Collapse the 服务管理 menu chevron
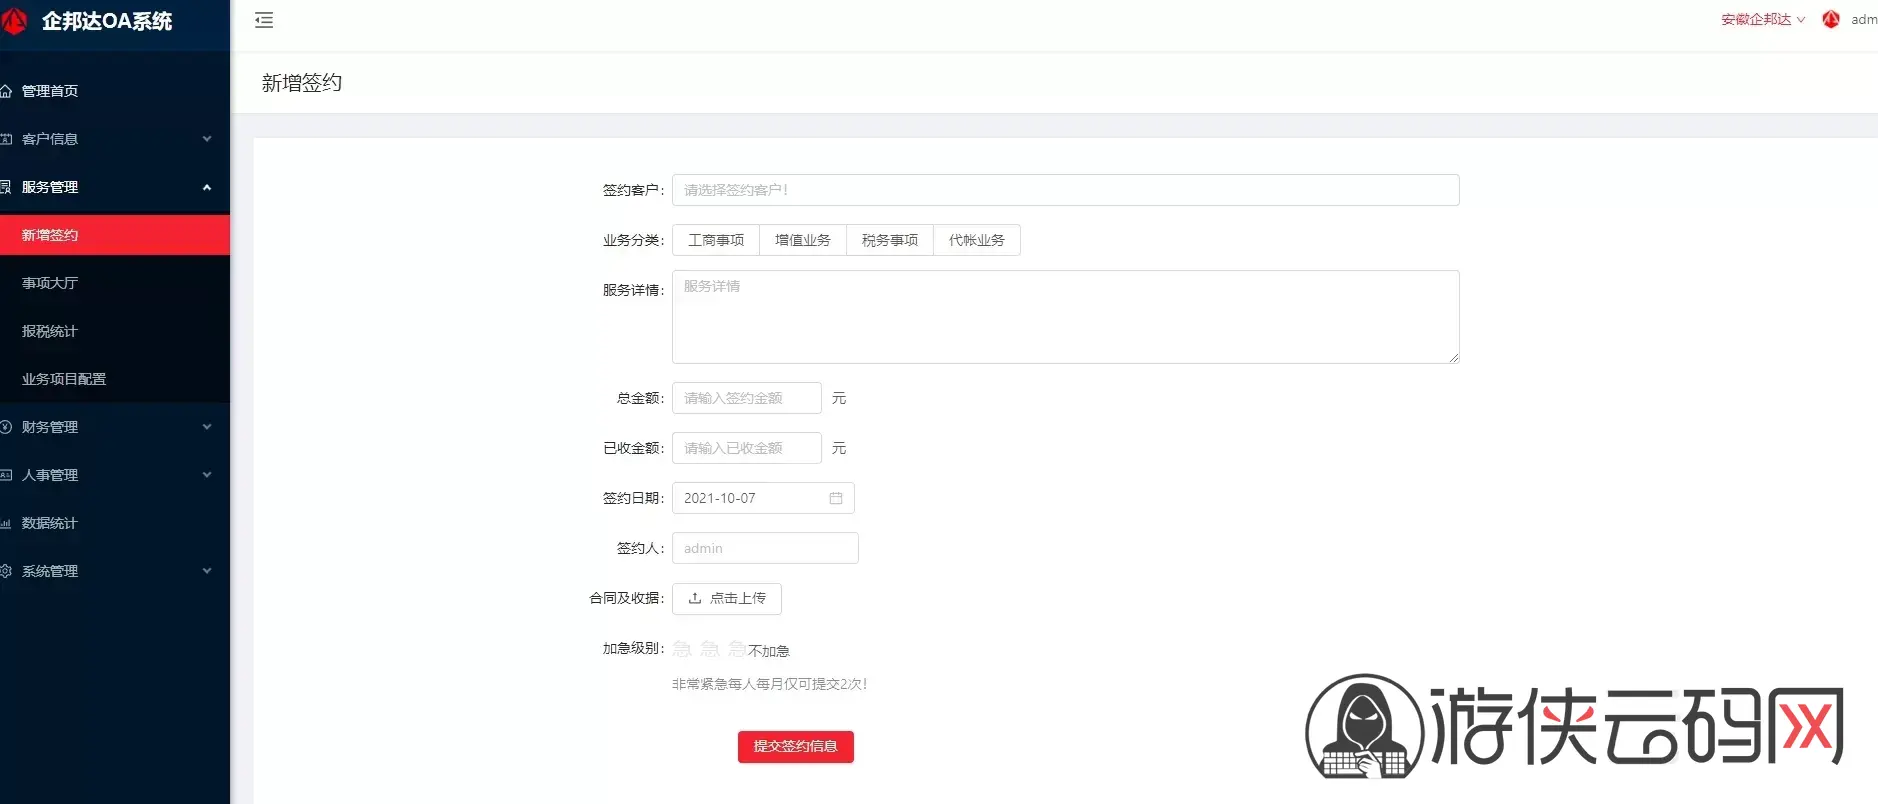 point(207,187)
